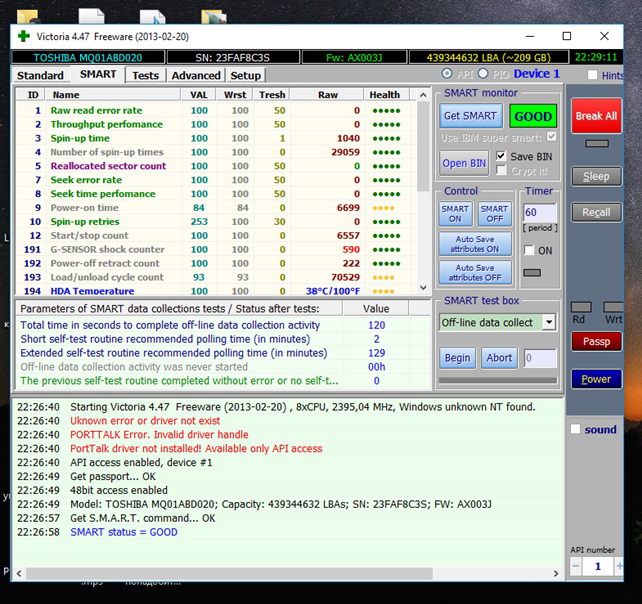Click the Begin test button

[457, 358]
